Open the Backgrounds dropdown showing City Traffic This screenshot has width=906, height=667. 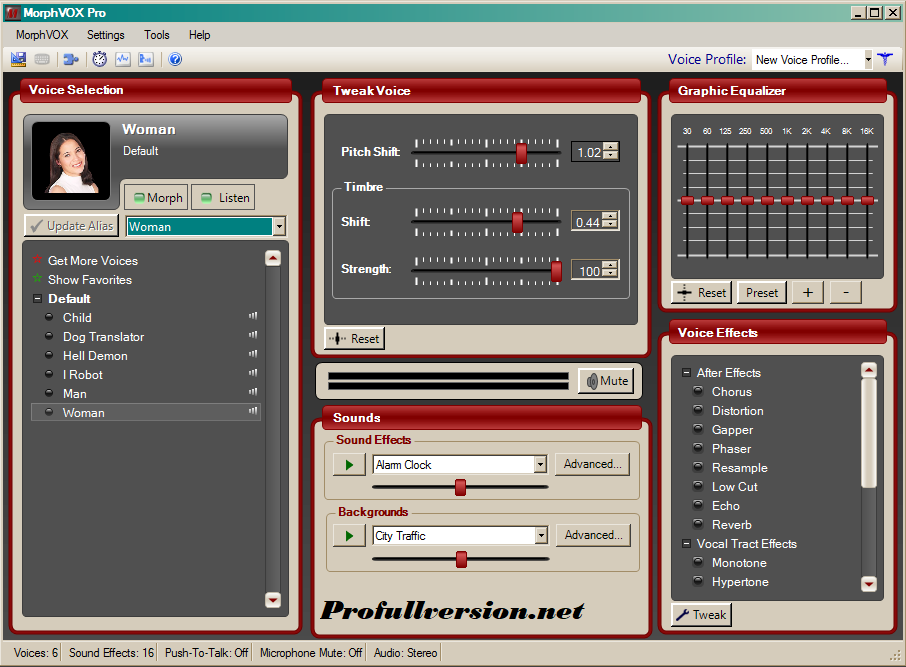point(540,535)
